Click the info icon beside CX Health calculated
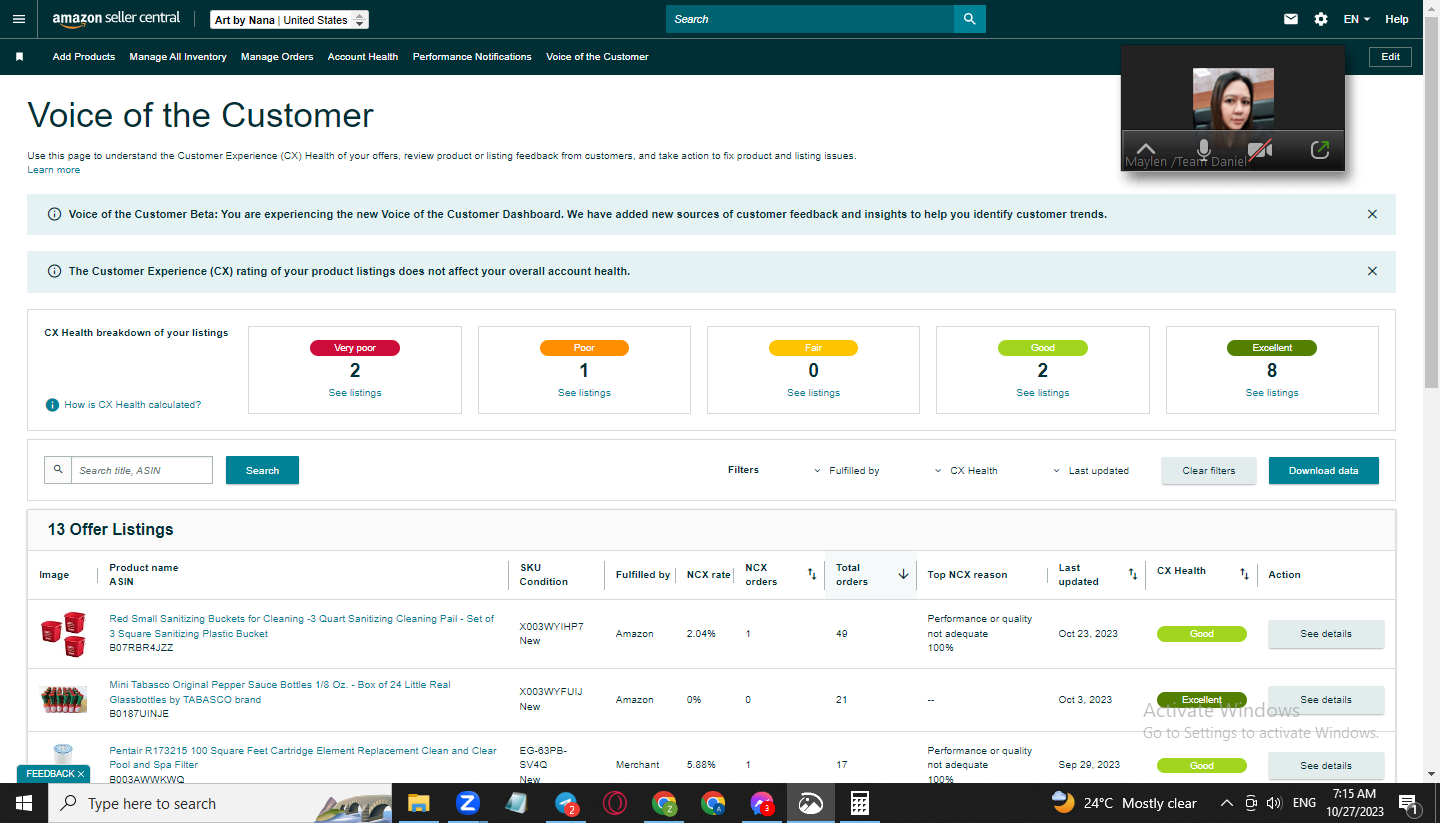The width and height of the screenshot is (1440, 823). (52, 405)
